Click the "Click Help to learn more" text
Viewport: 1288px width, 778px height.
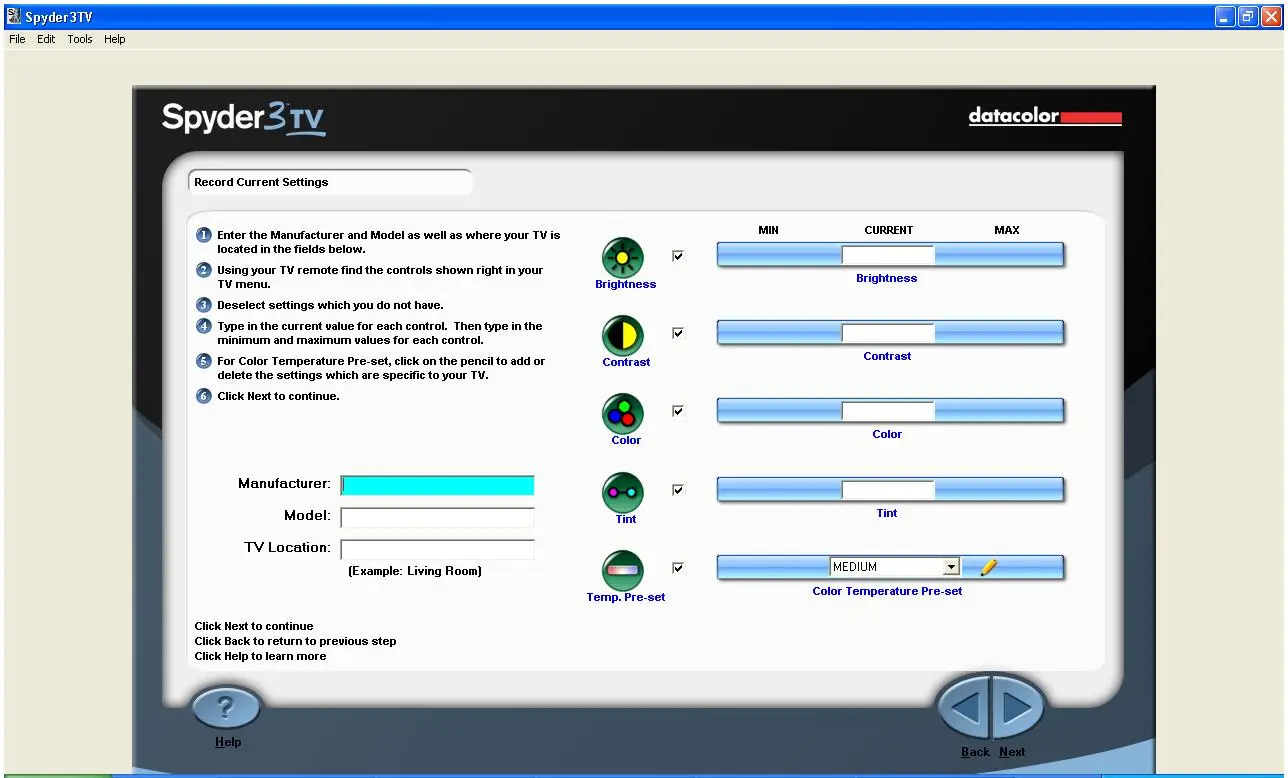[x=260, y=656]
